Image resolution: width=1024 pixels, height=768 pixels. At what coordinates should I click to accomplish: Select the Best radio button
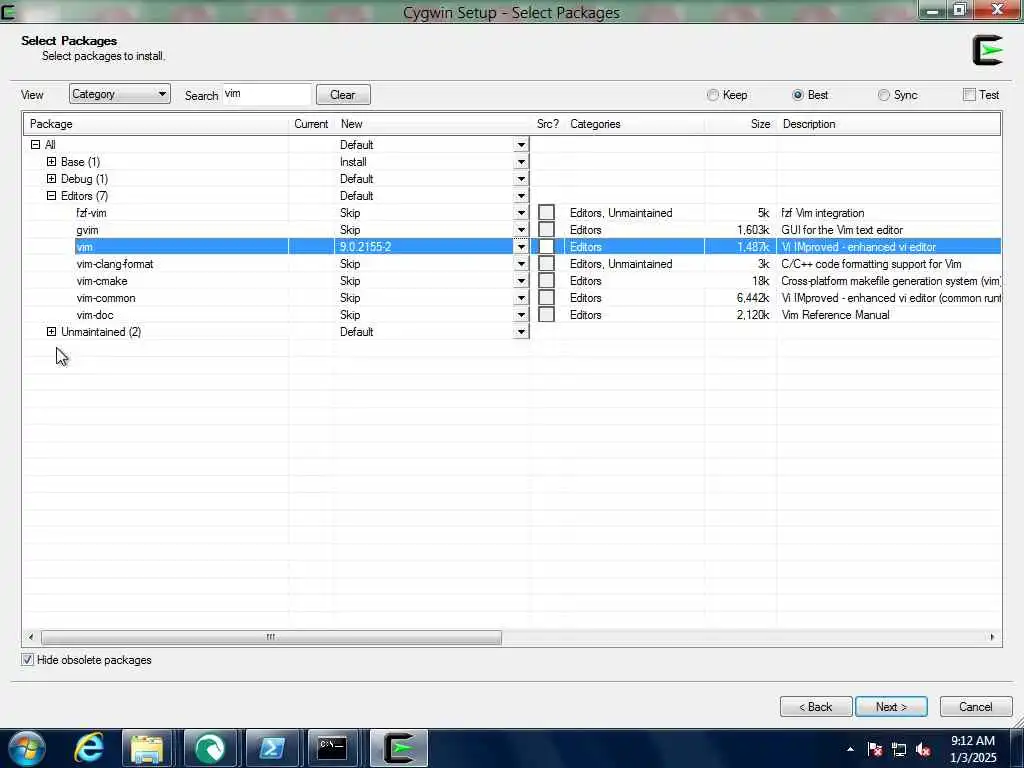coord(797,95)
